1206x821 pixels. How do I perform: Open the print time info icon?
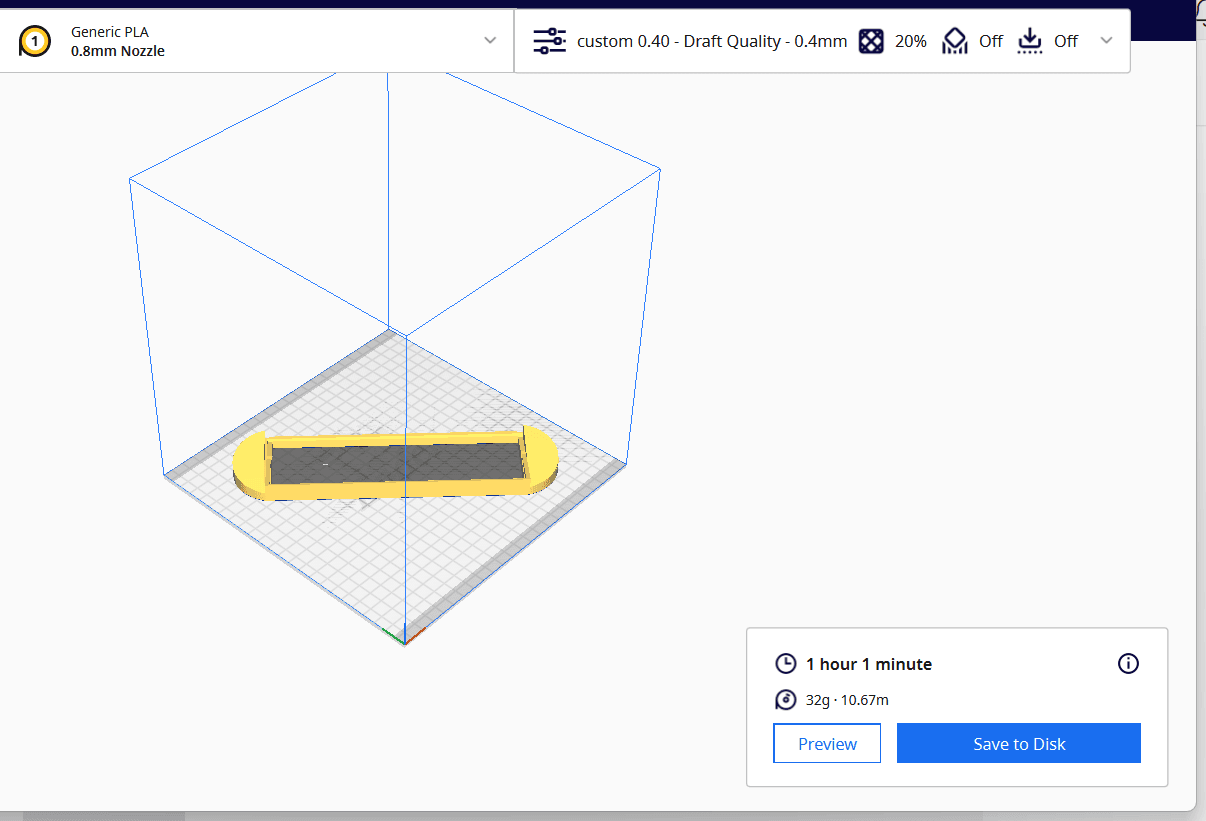click(1128, 663)
